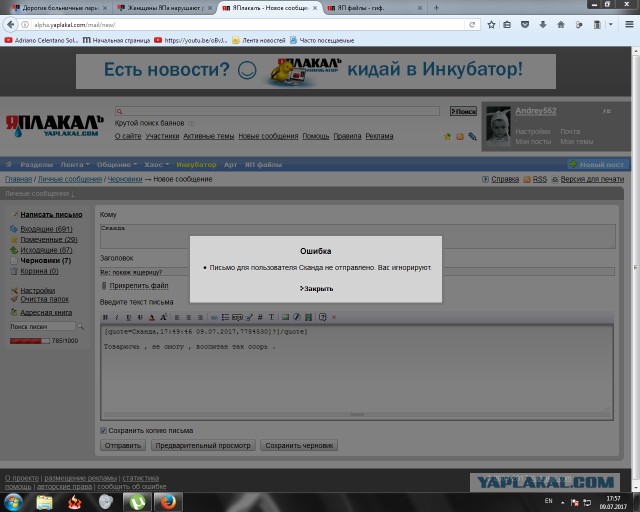Viewport: 640px width, 512px height.
Task: Insert code tag with # icon
Action: [x=260, y=317]
